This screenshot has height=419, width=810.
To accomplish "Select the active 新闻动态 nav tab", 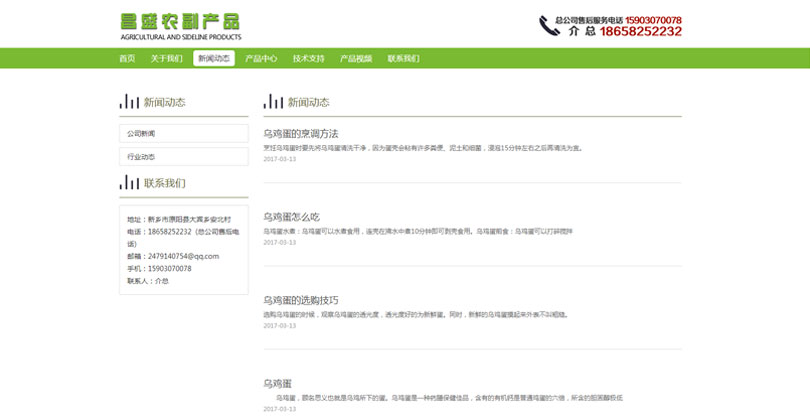I will 214,58.
